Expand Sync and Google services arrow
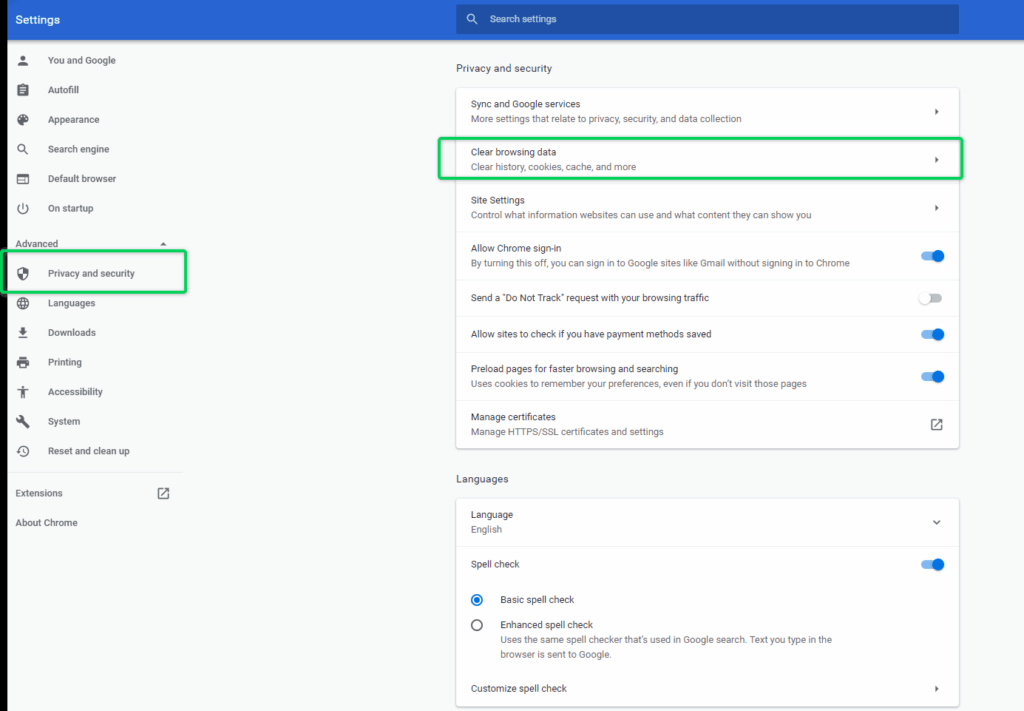The width and height of the screenshot is (1024, 711). [x=936, y=112]
